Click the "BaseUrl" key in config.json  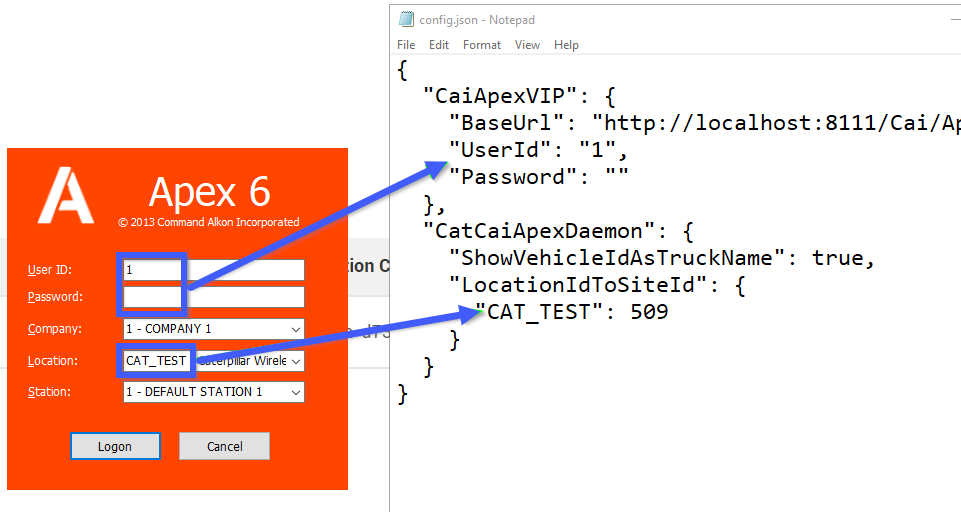[x=506, y=123]
